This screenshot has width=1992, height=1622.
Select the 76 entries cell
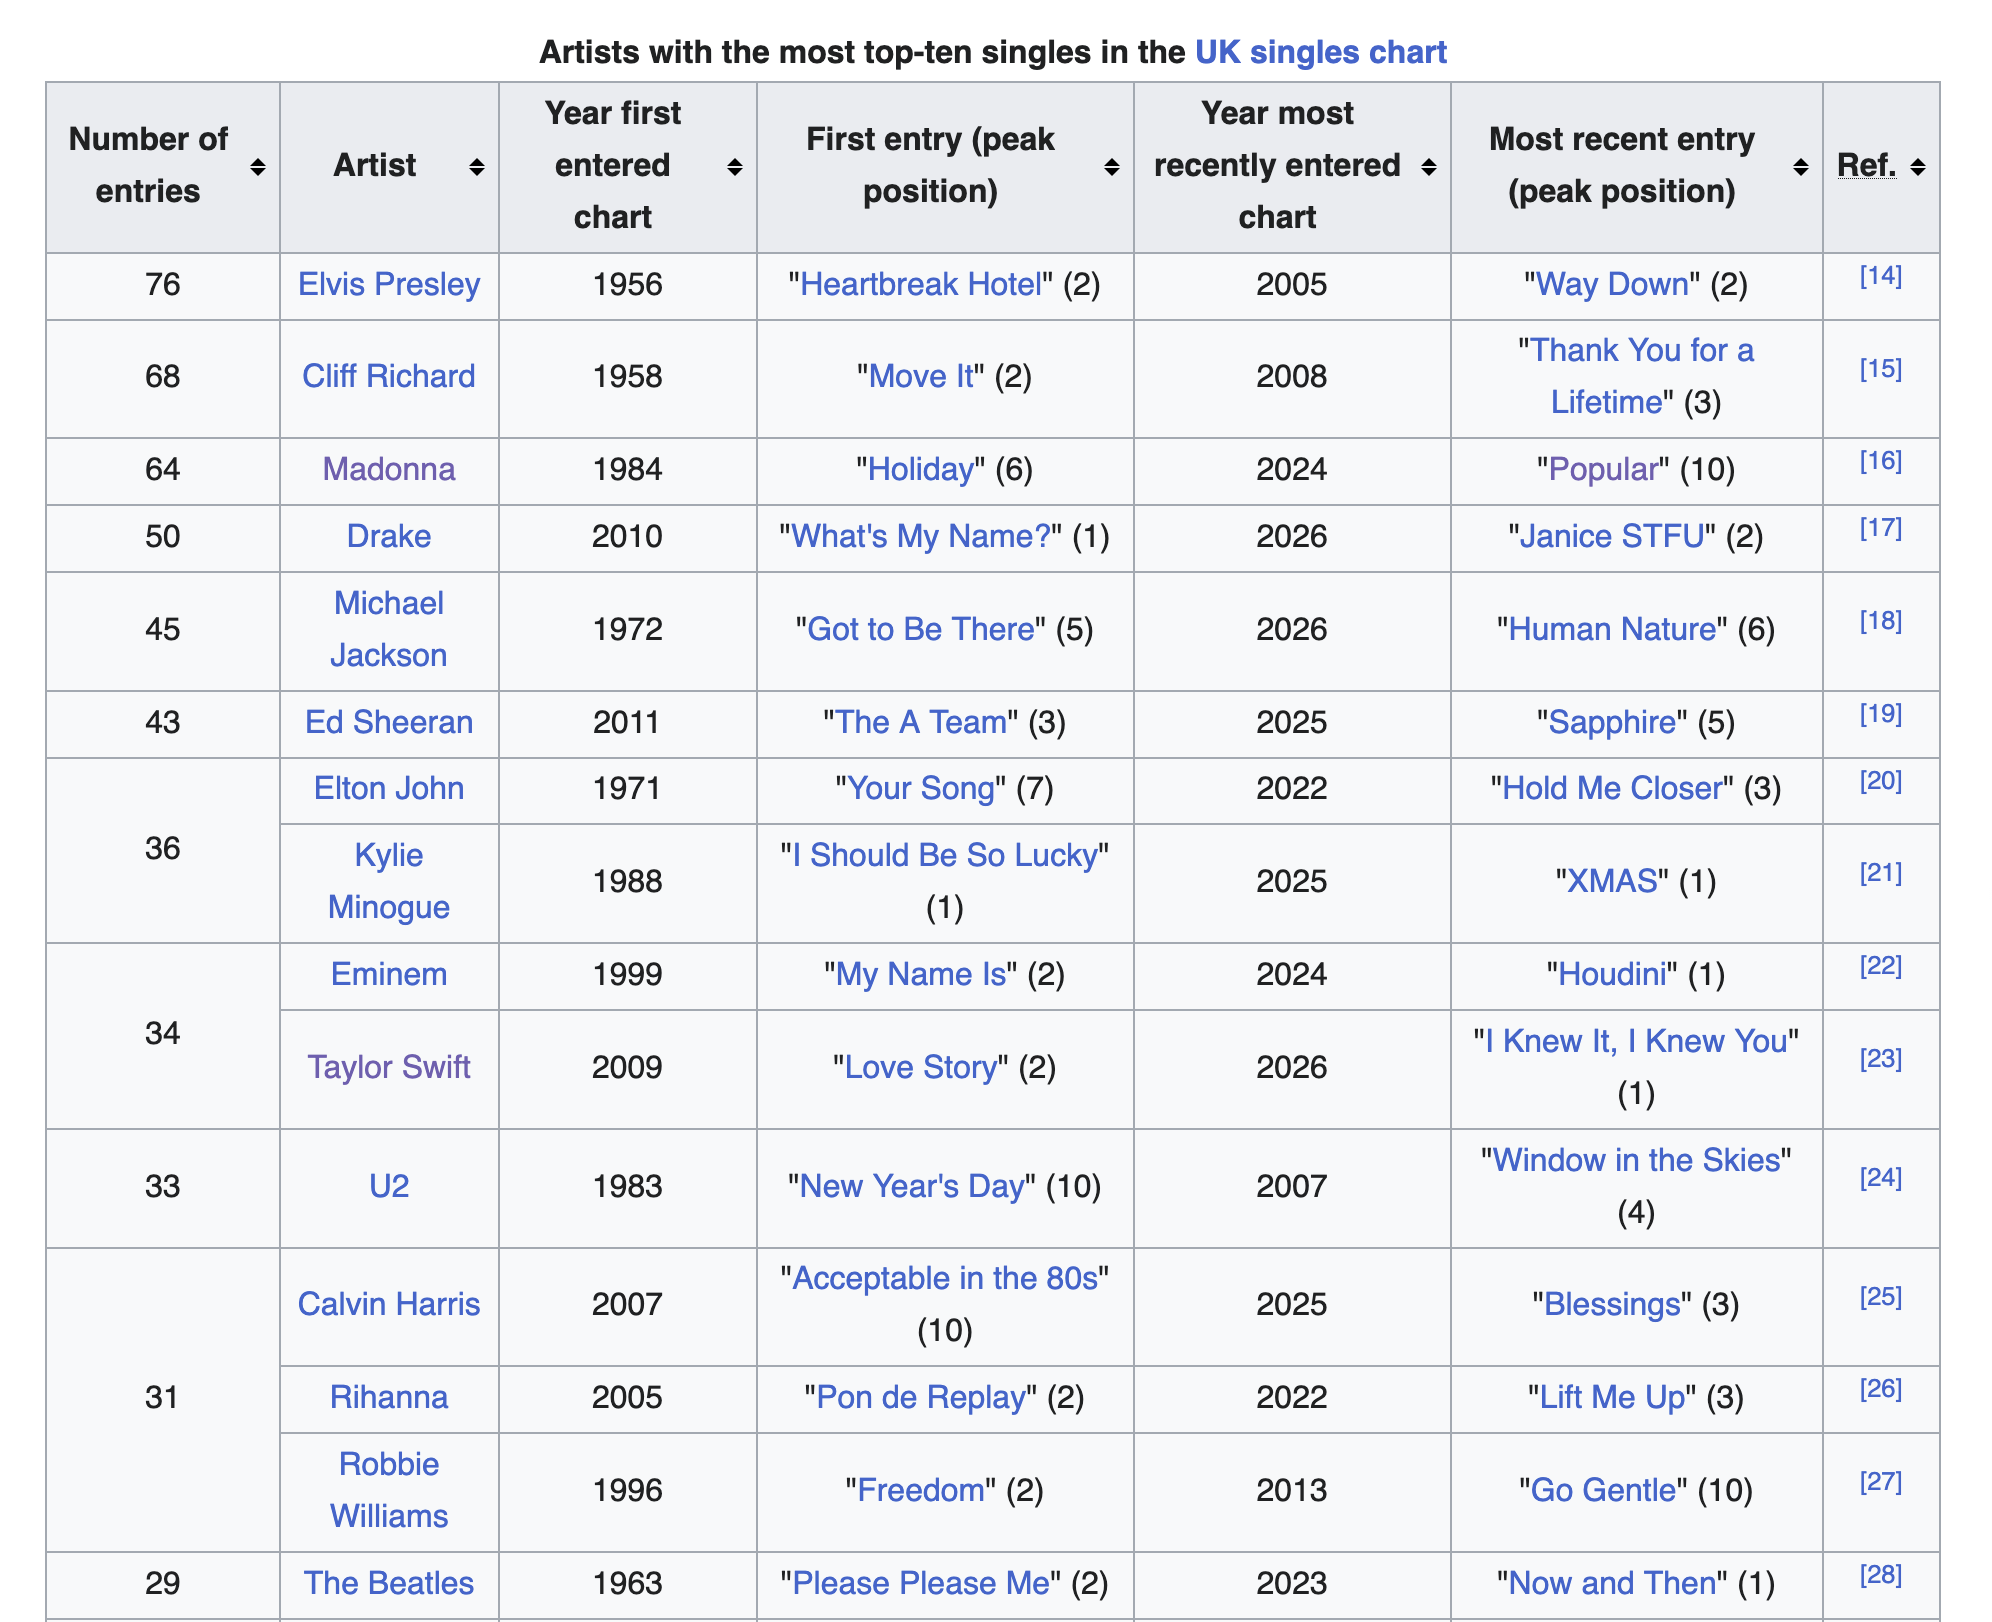click(163, 286)
